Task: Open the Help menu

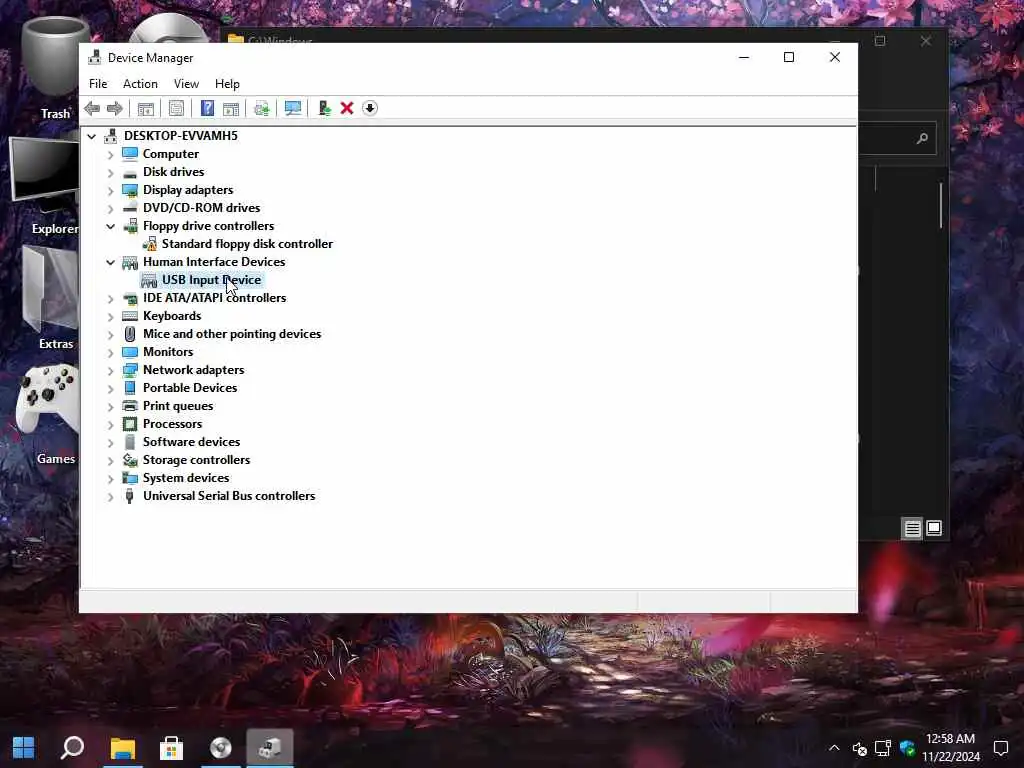Action: pyautogui.click(x=227, y=84)
